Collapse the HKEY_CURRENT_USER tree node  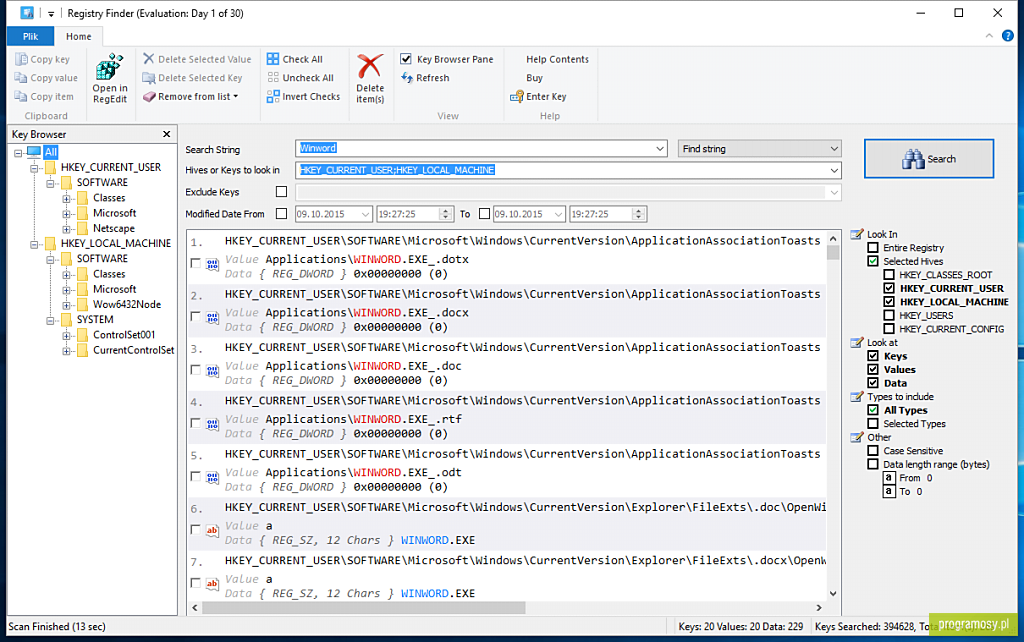[x=34, y=167]
